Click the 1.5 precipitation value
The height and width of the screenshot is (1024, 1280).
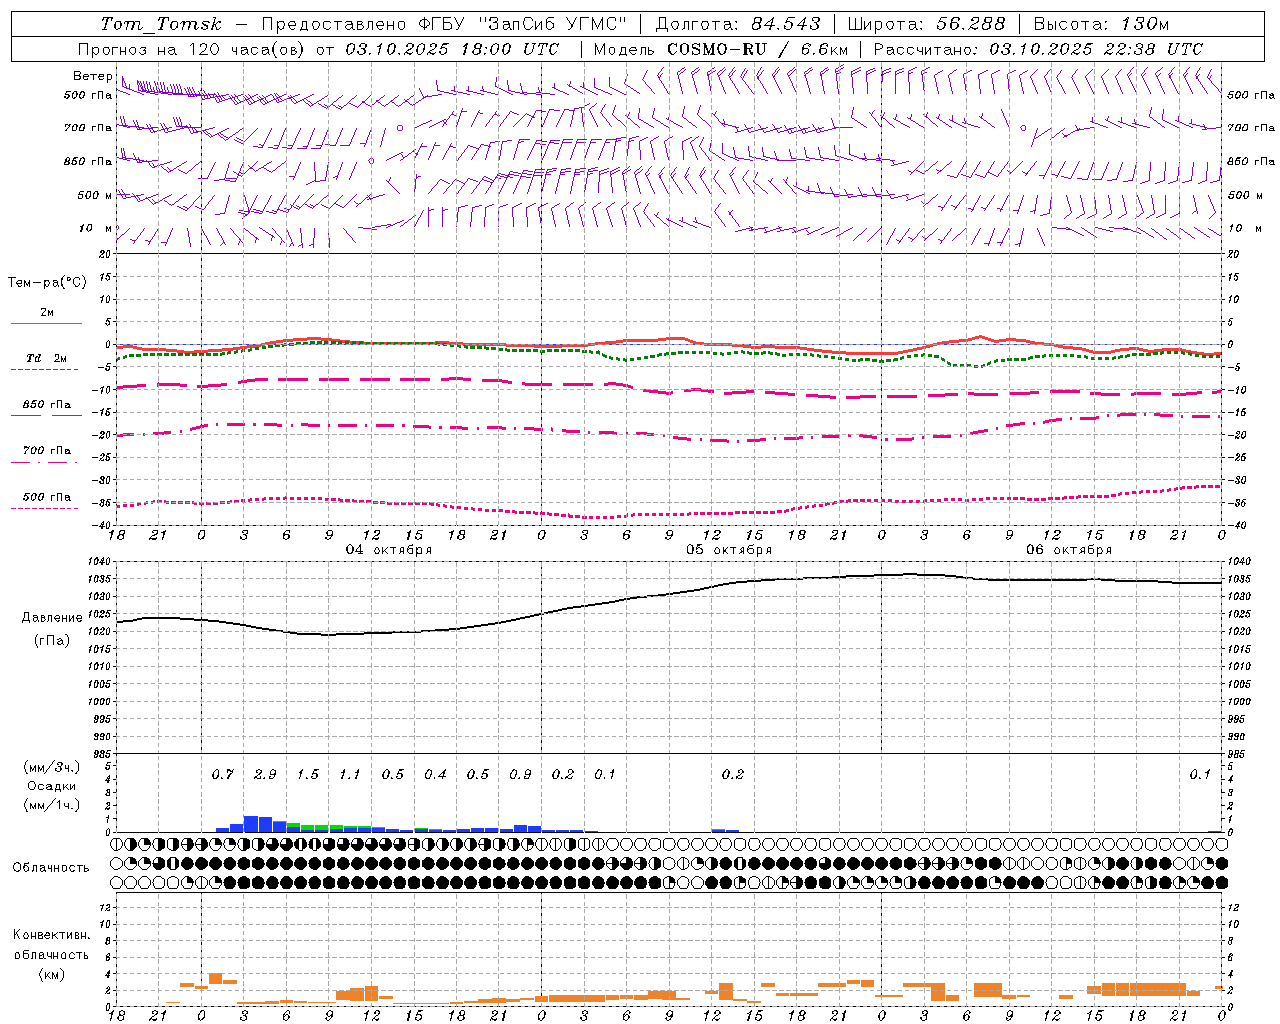[307, 774]
